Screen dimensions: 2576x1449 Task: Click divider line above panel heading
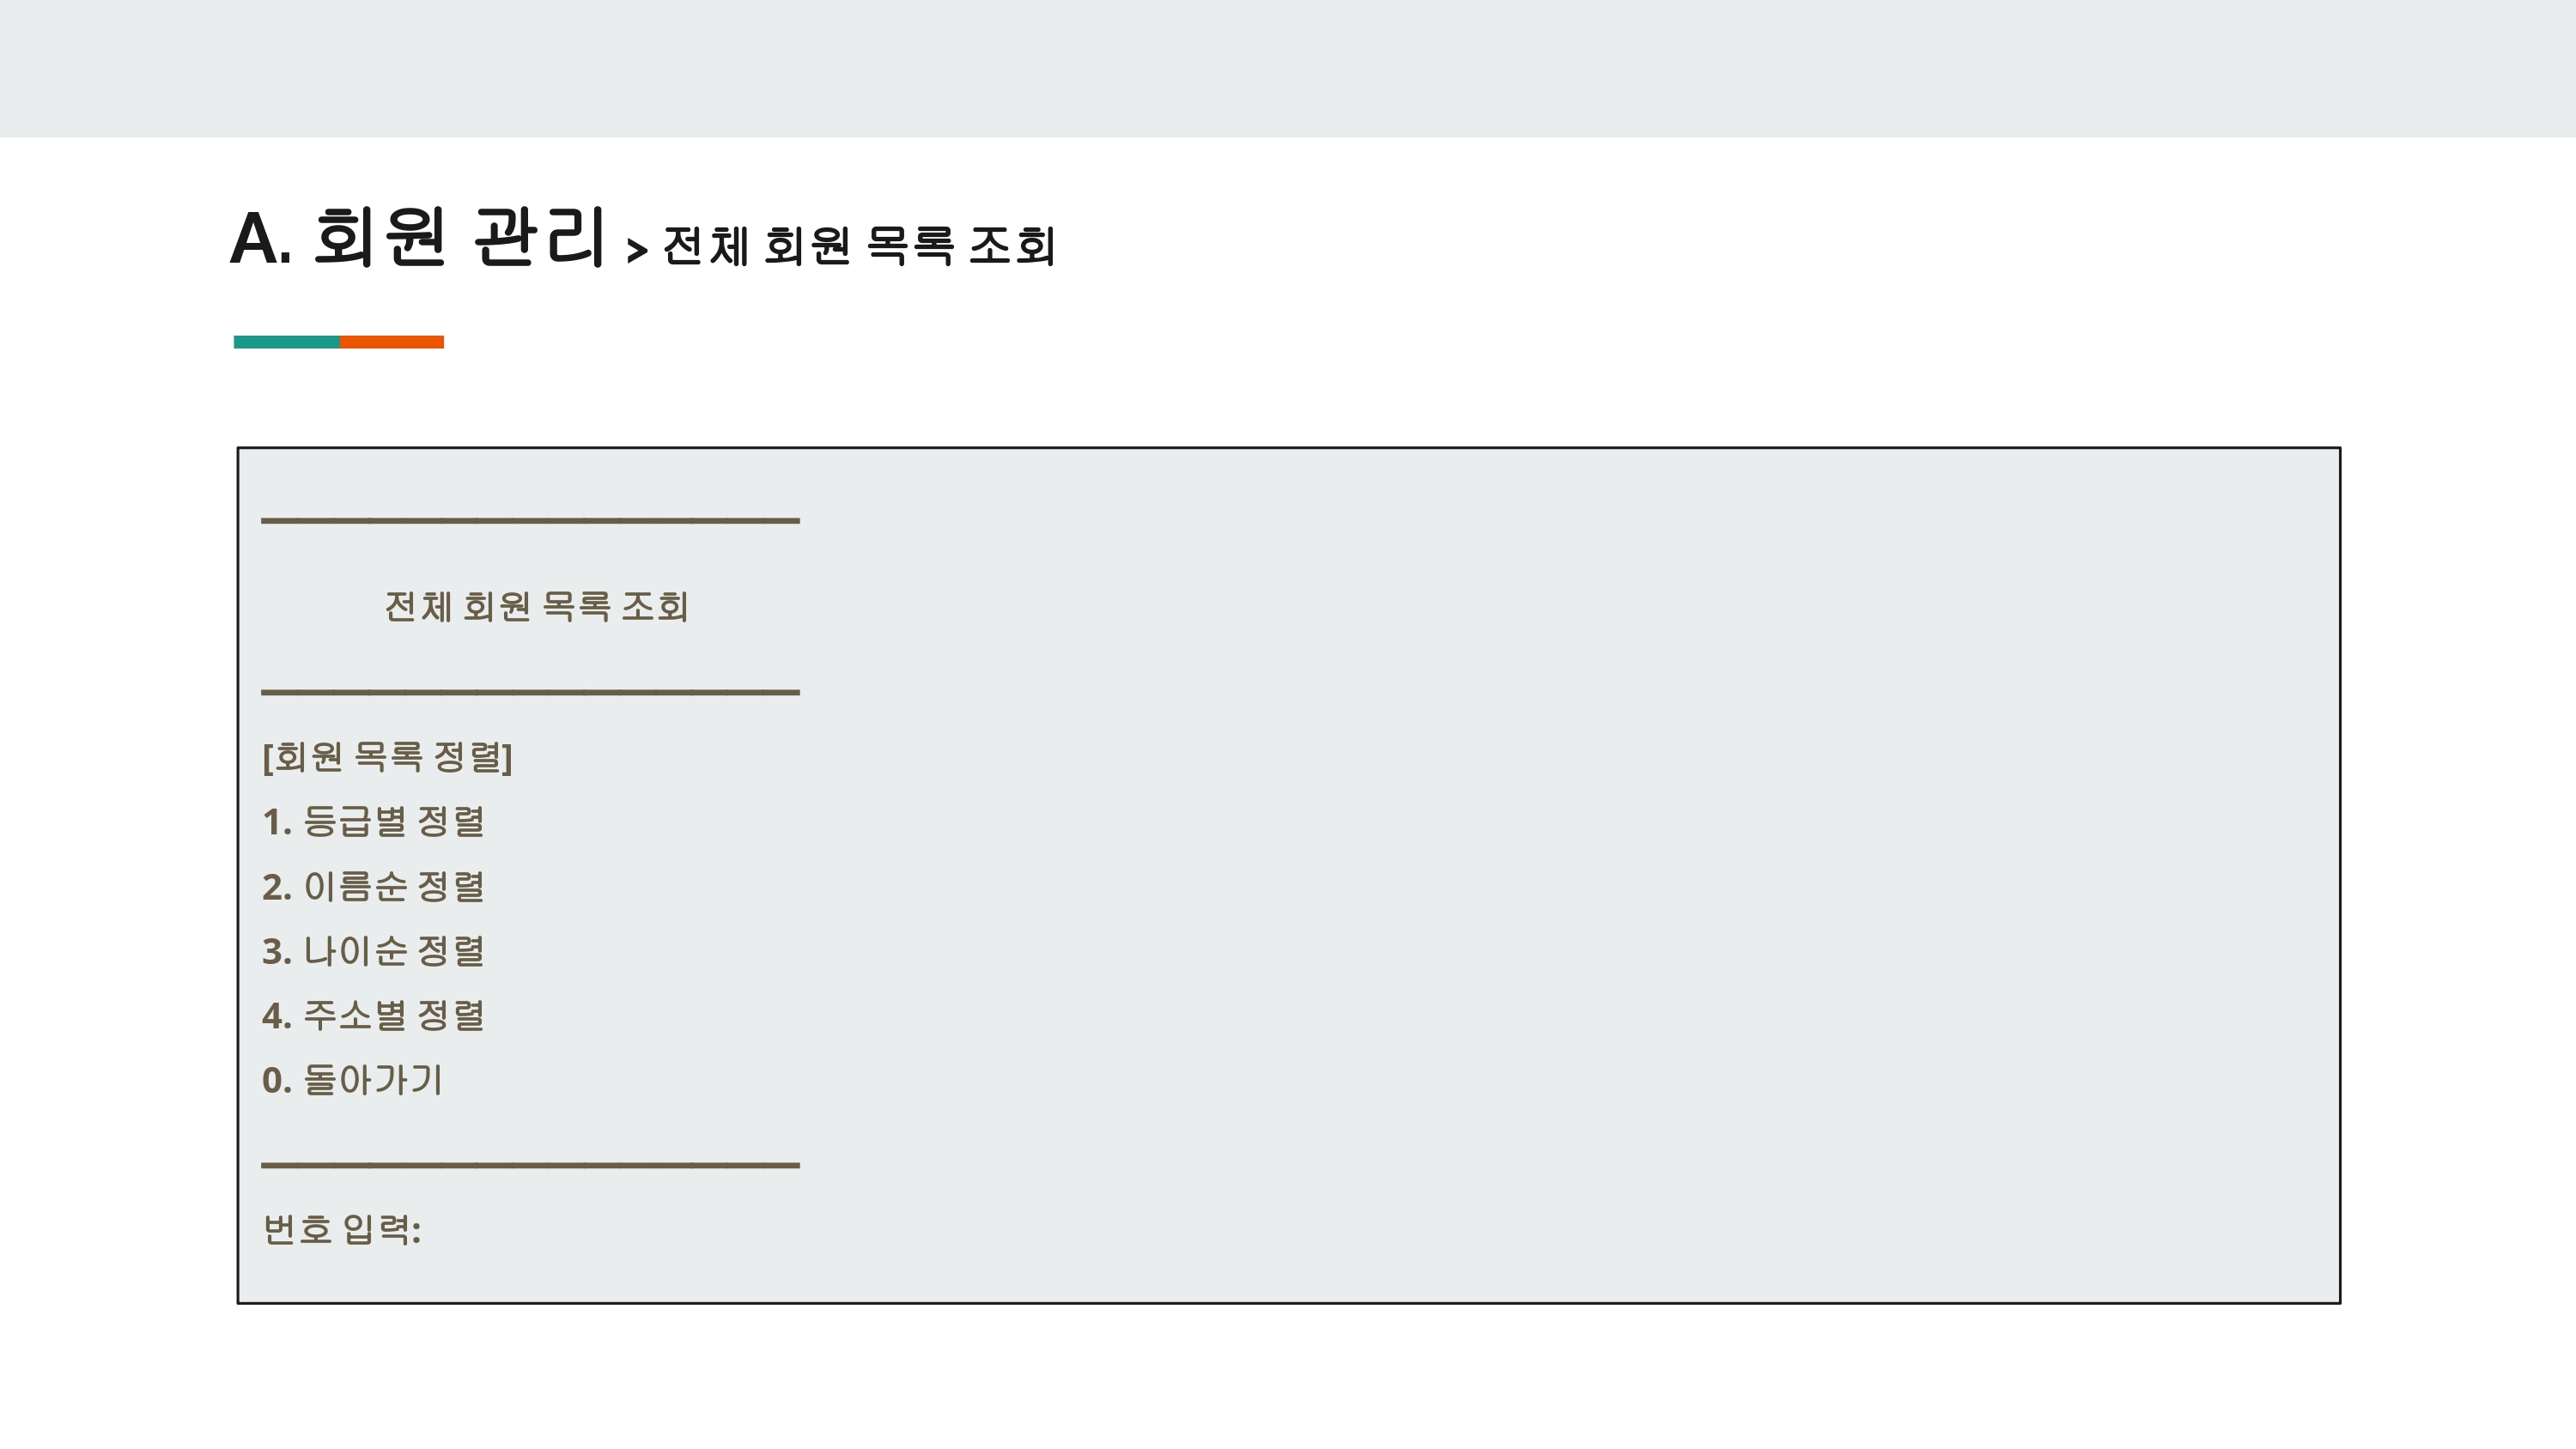[530, 521]
